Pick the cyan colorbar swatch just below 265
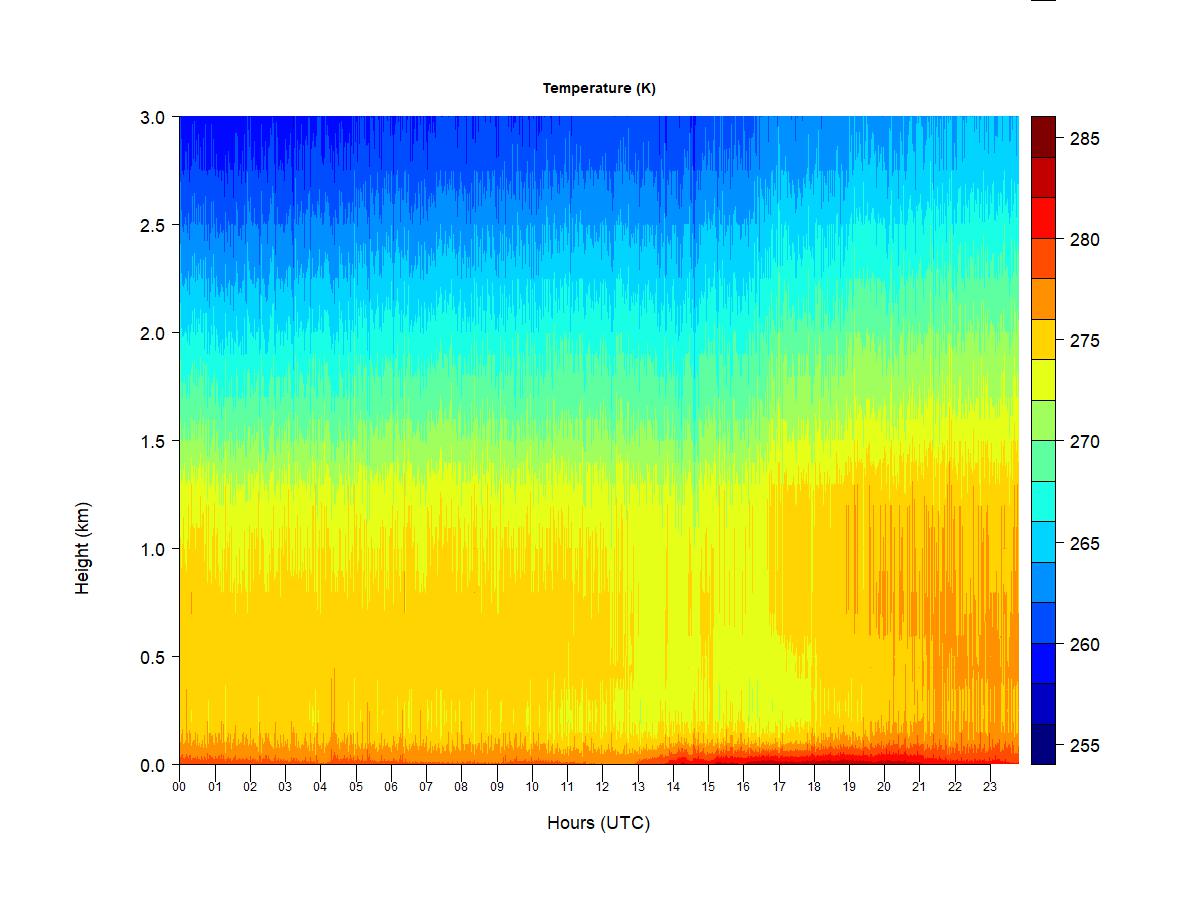 1043,542
